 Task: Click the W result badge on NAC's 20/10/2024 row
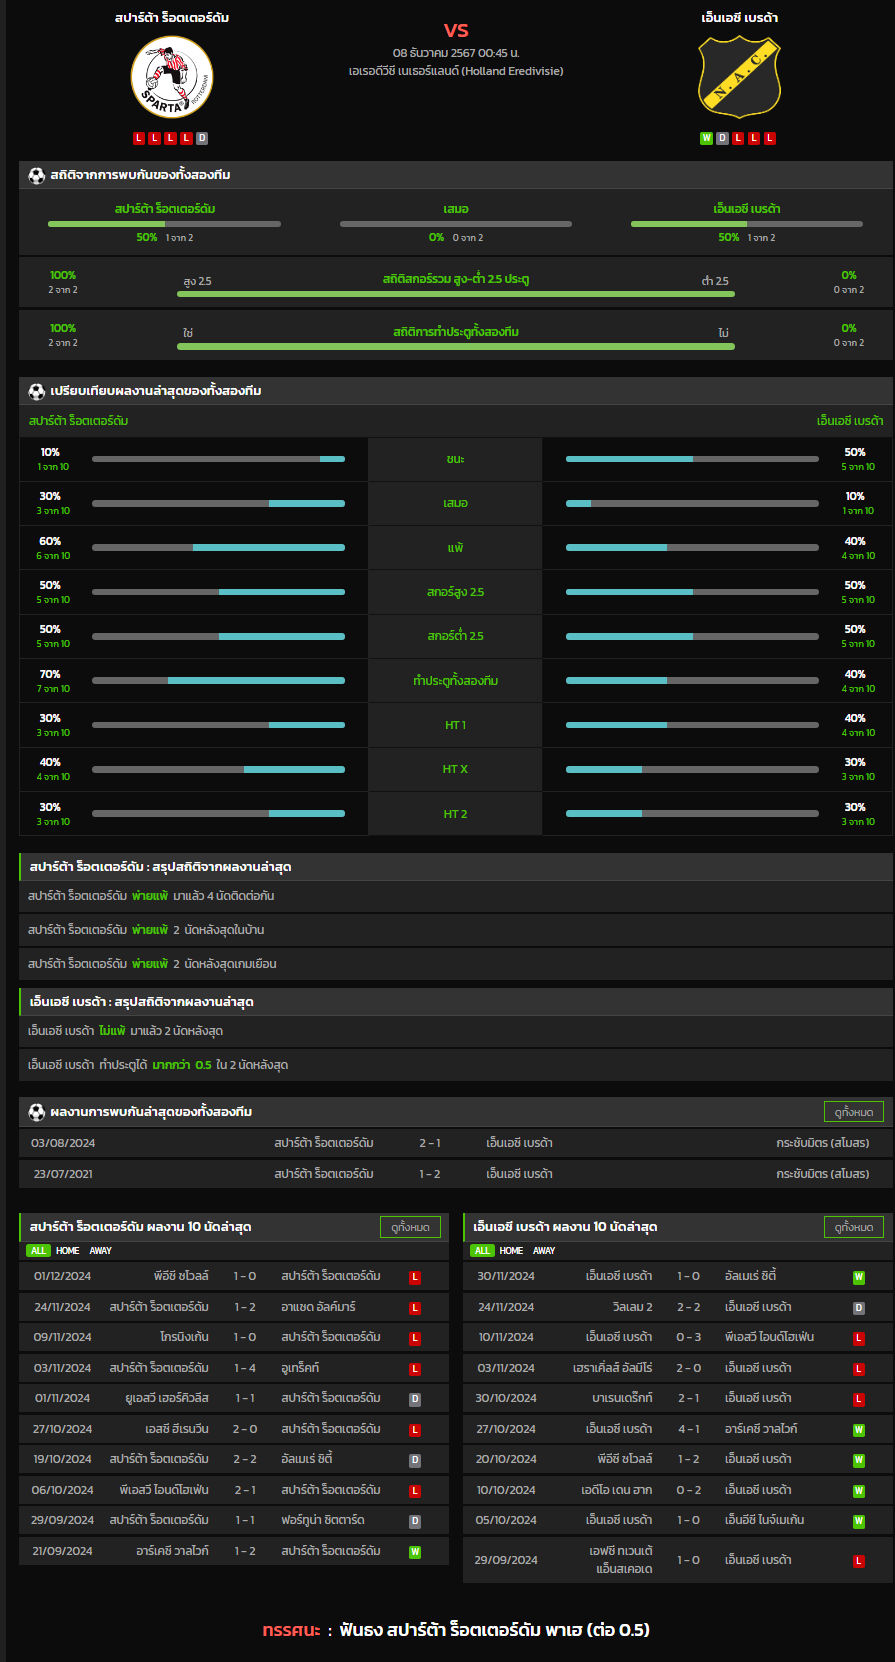coord(859,1460)
